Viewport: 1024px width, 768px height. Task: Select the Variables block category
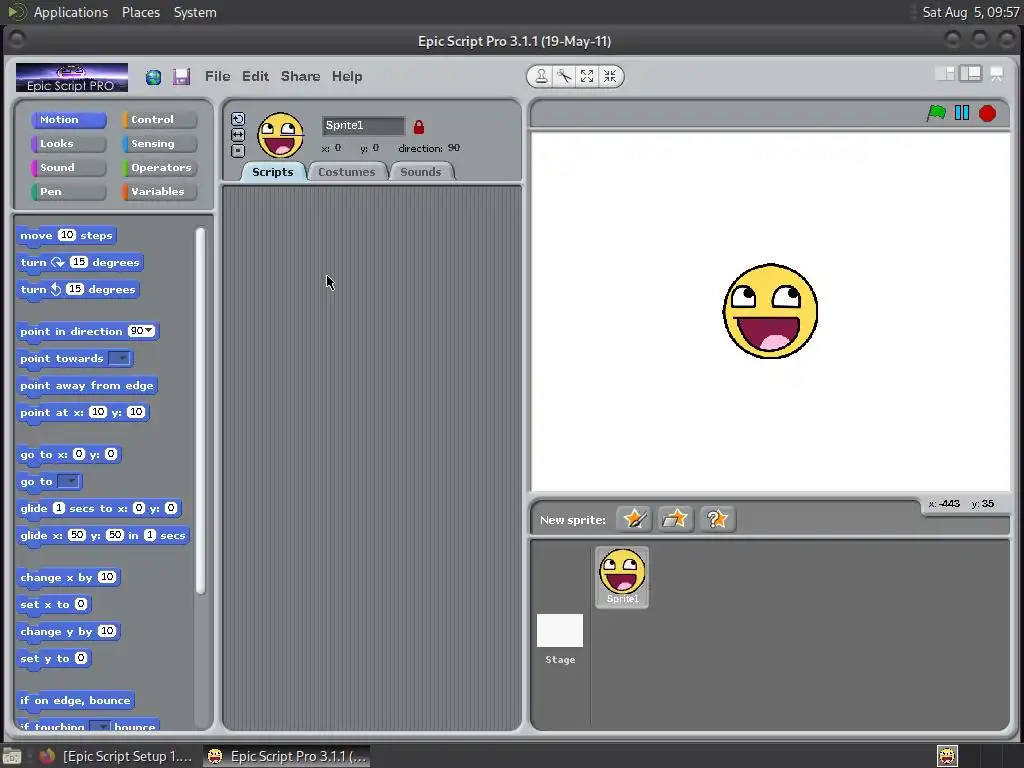[x=159, y=192]
